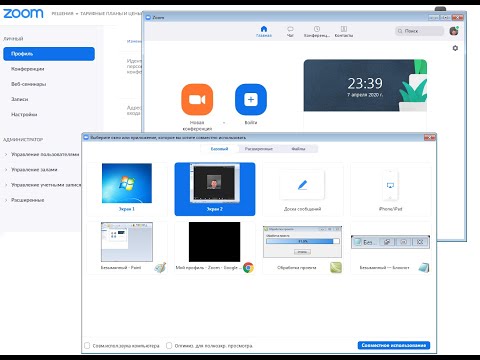Switch to Расширенные tab in share dialog
Viewport: 480px width, 360px height.
coord(259,149)
